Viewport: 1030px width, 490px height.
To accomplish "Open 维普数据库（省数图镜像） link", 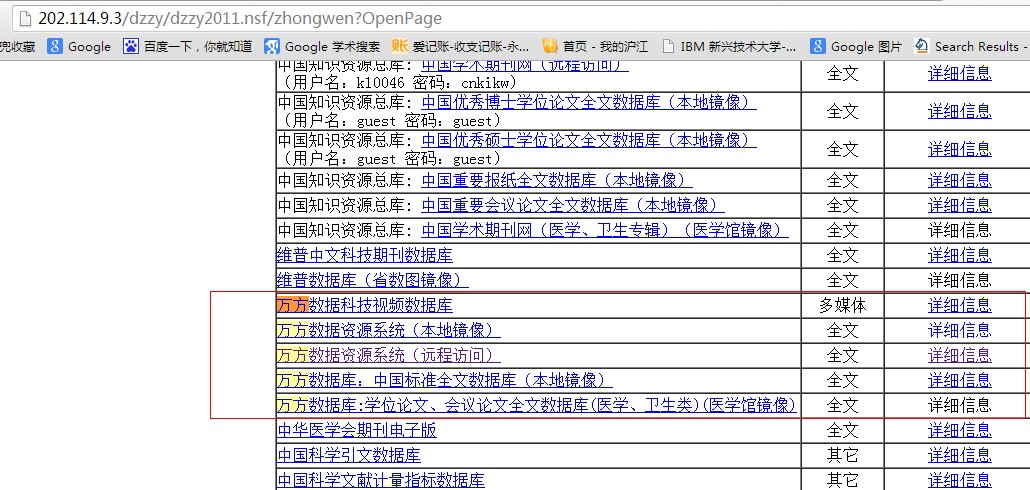I will 373,280.
